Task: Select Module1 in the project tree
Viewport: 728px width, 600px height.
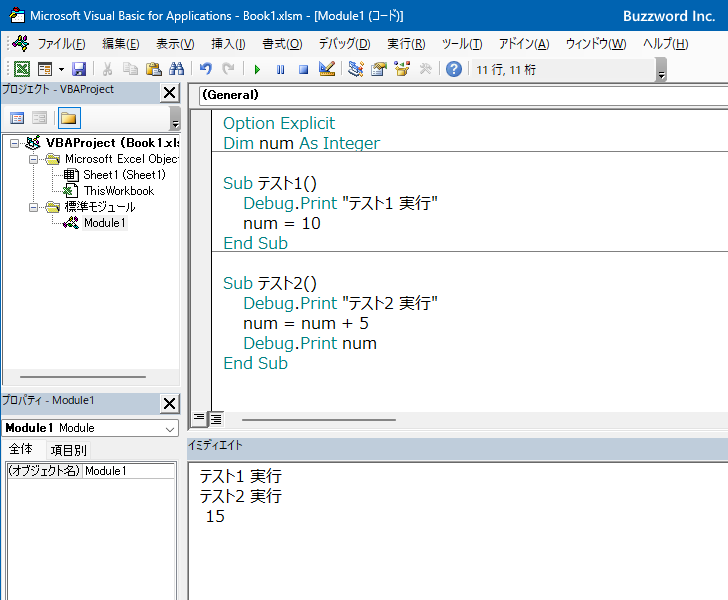Action: 104,223
